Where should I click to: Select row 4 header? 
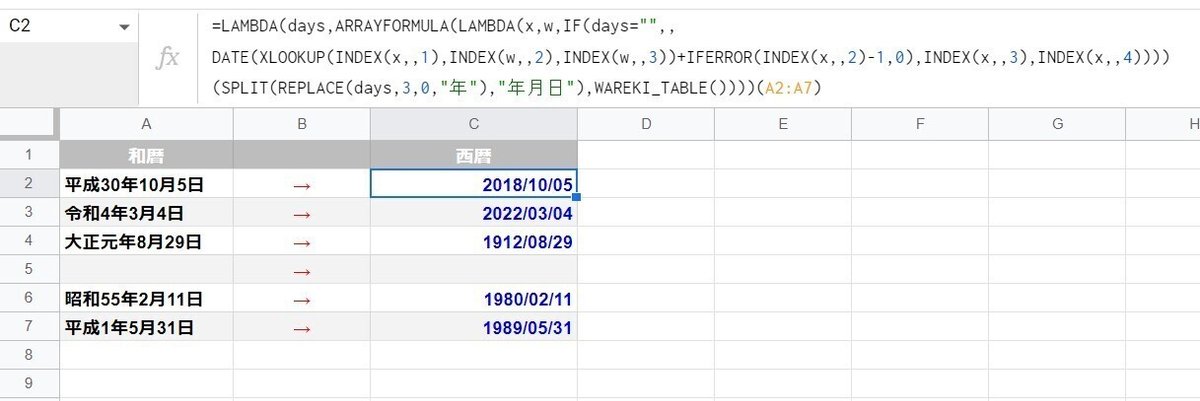[x=30, y=241]
